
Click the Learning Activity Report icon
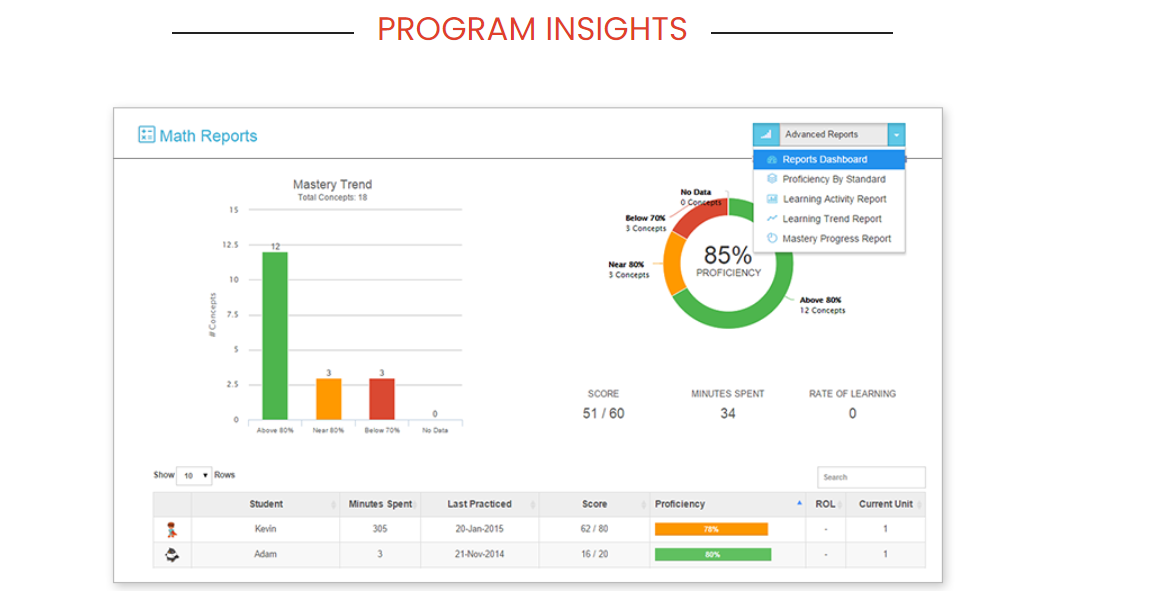point(771,198)
